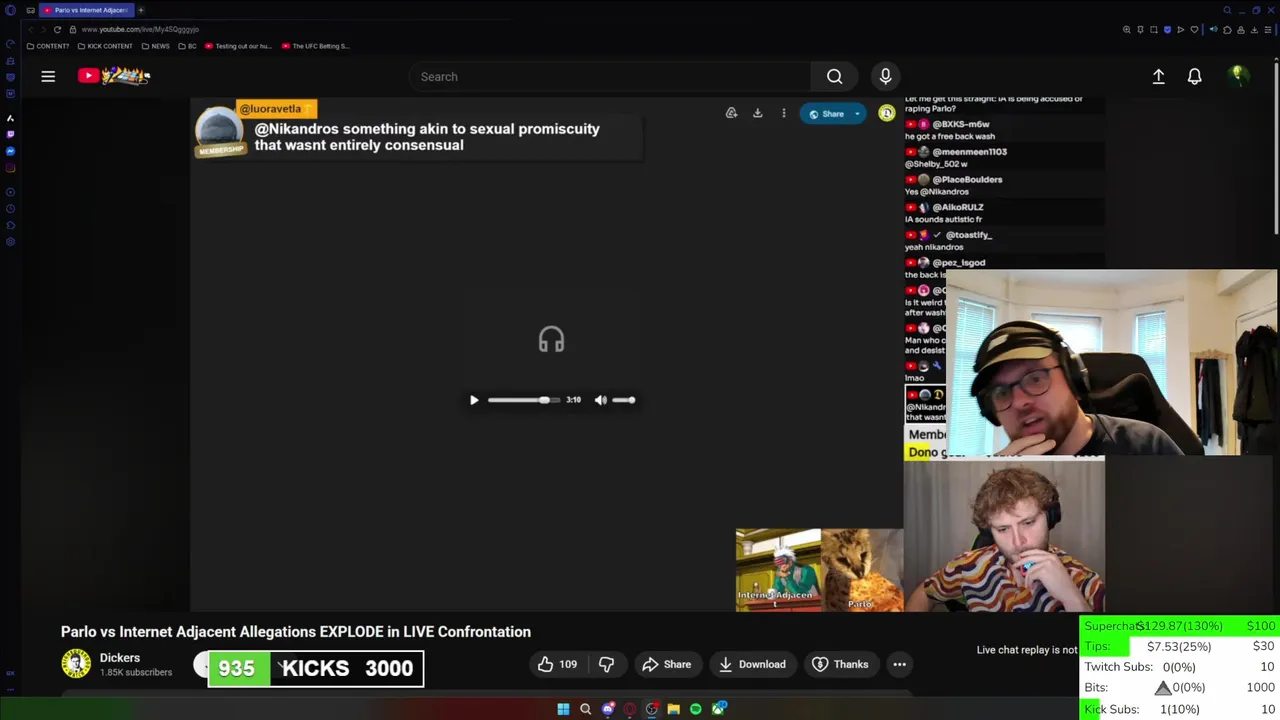Click the pin icon in browser toolbar
The image size is (1280, 720).
1140,29
